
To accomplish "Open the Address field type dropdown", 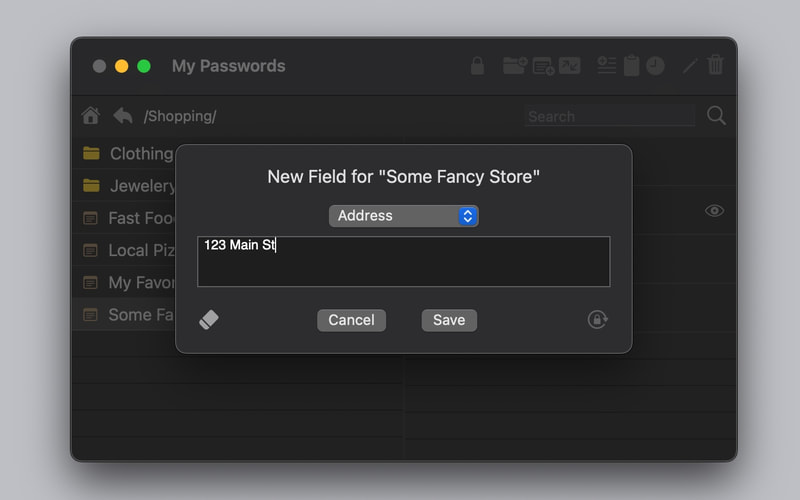I will click(404, 216).
